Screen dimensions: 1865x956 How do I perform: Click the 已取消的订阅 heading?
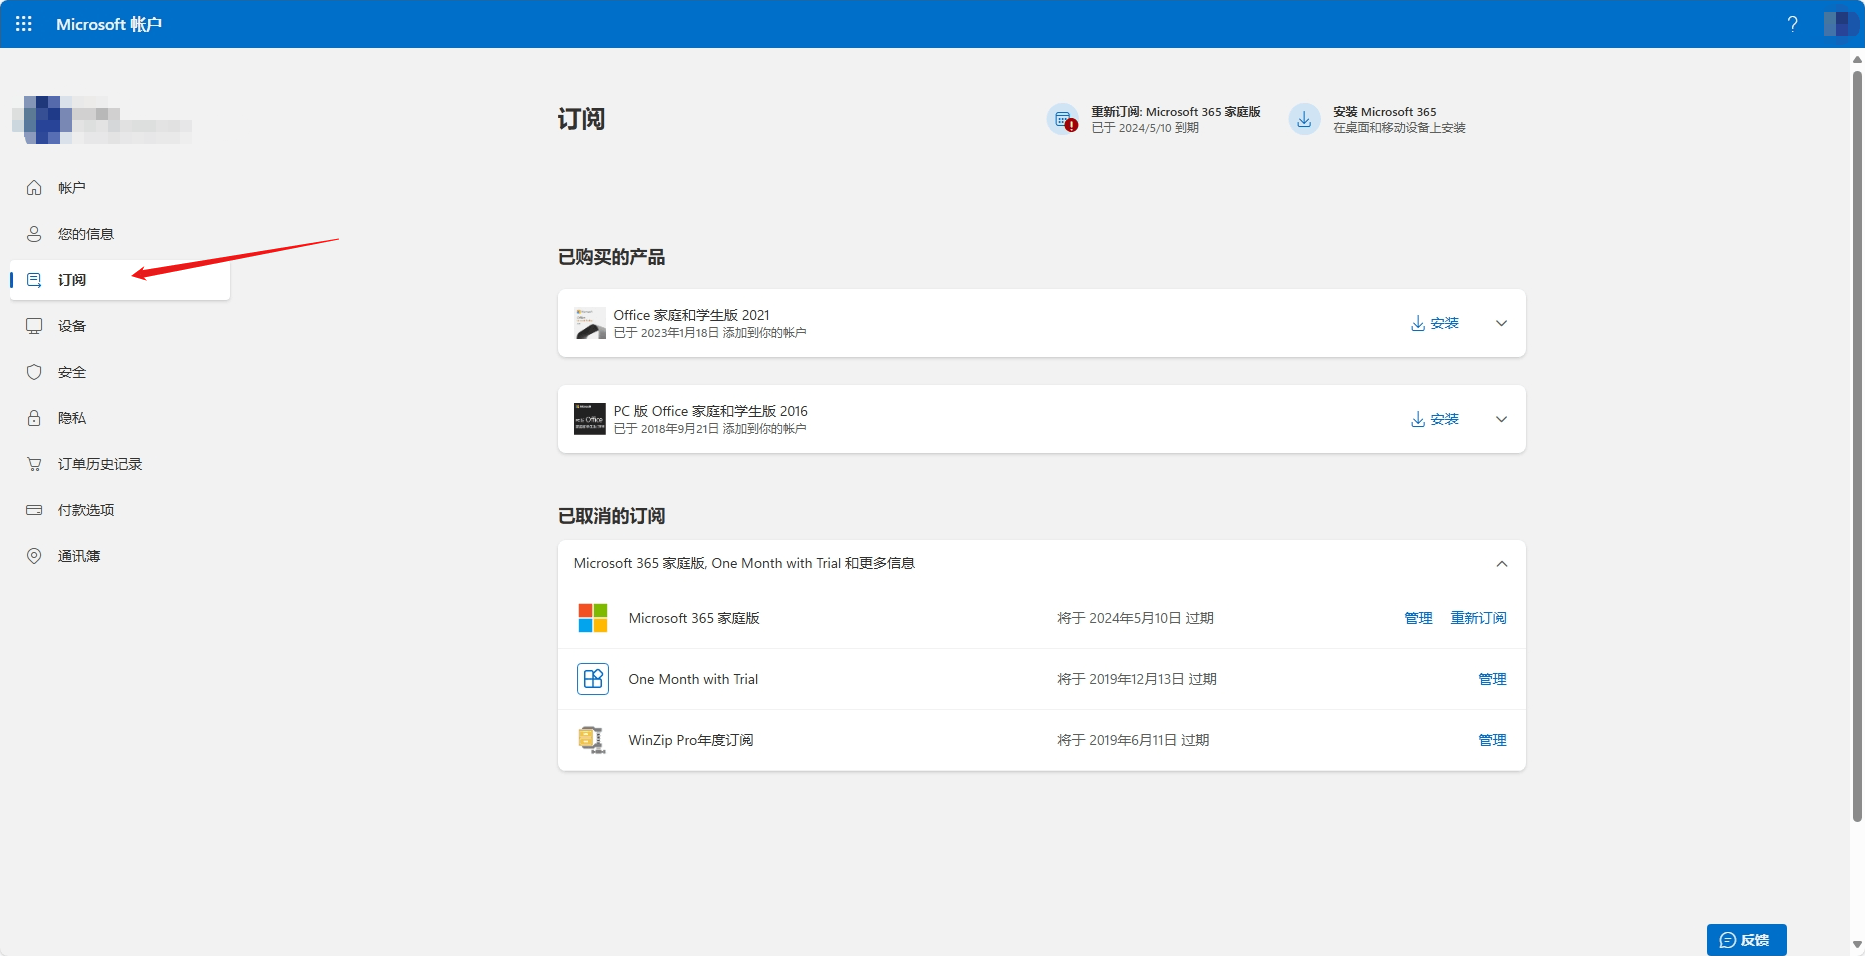coord(611,516)
